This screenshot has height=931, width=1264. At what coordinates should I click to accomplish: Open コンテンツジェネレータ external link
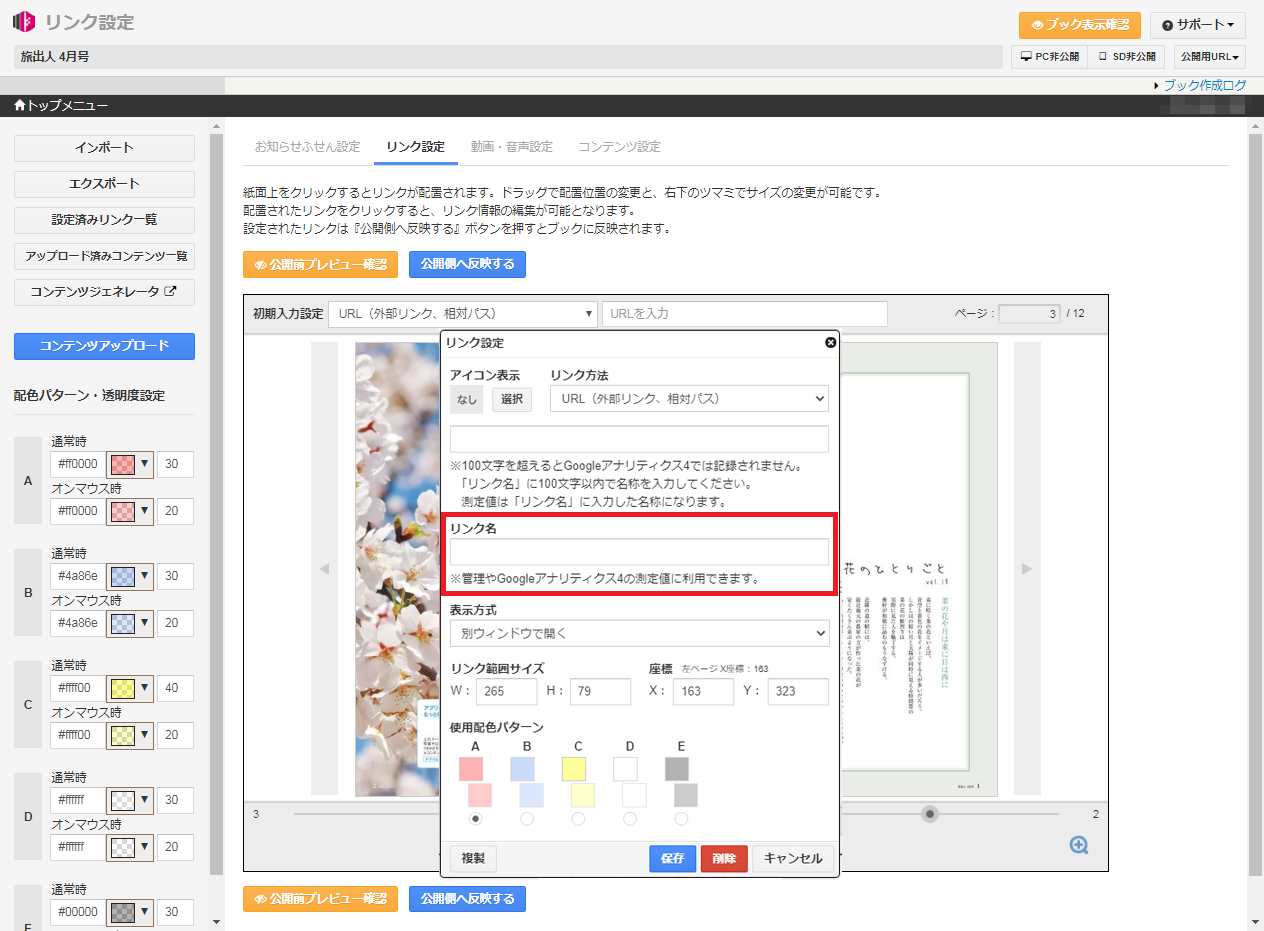pyautogui.click(x=104, y=292)
